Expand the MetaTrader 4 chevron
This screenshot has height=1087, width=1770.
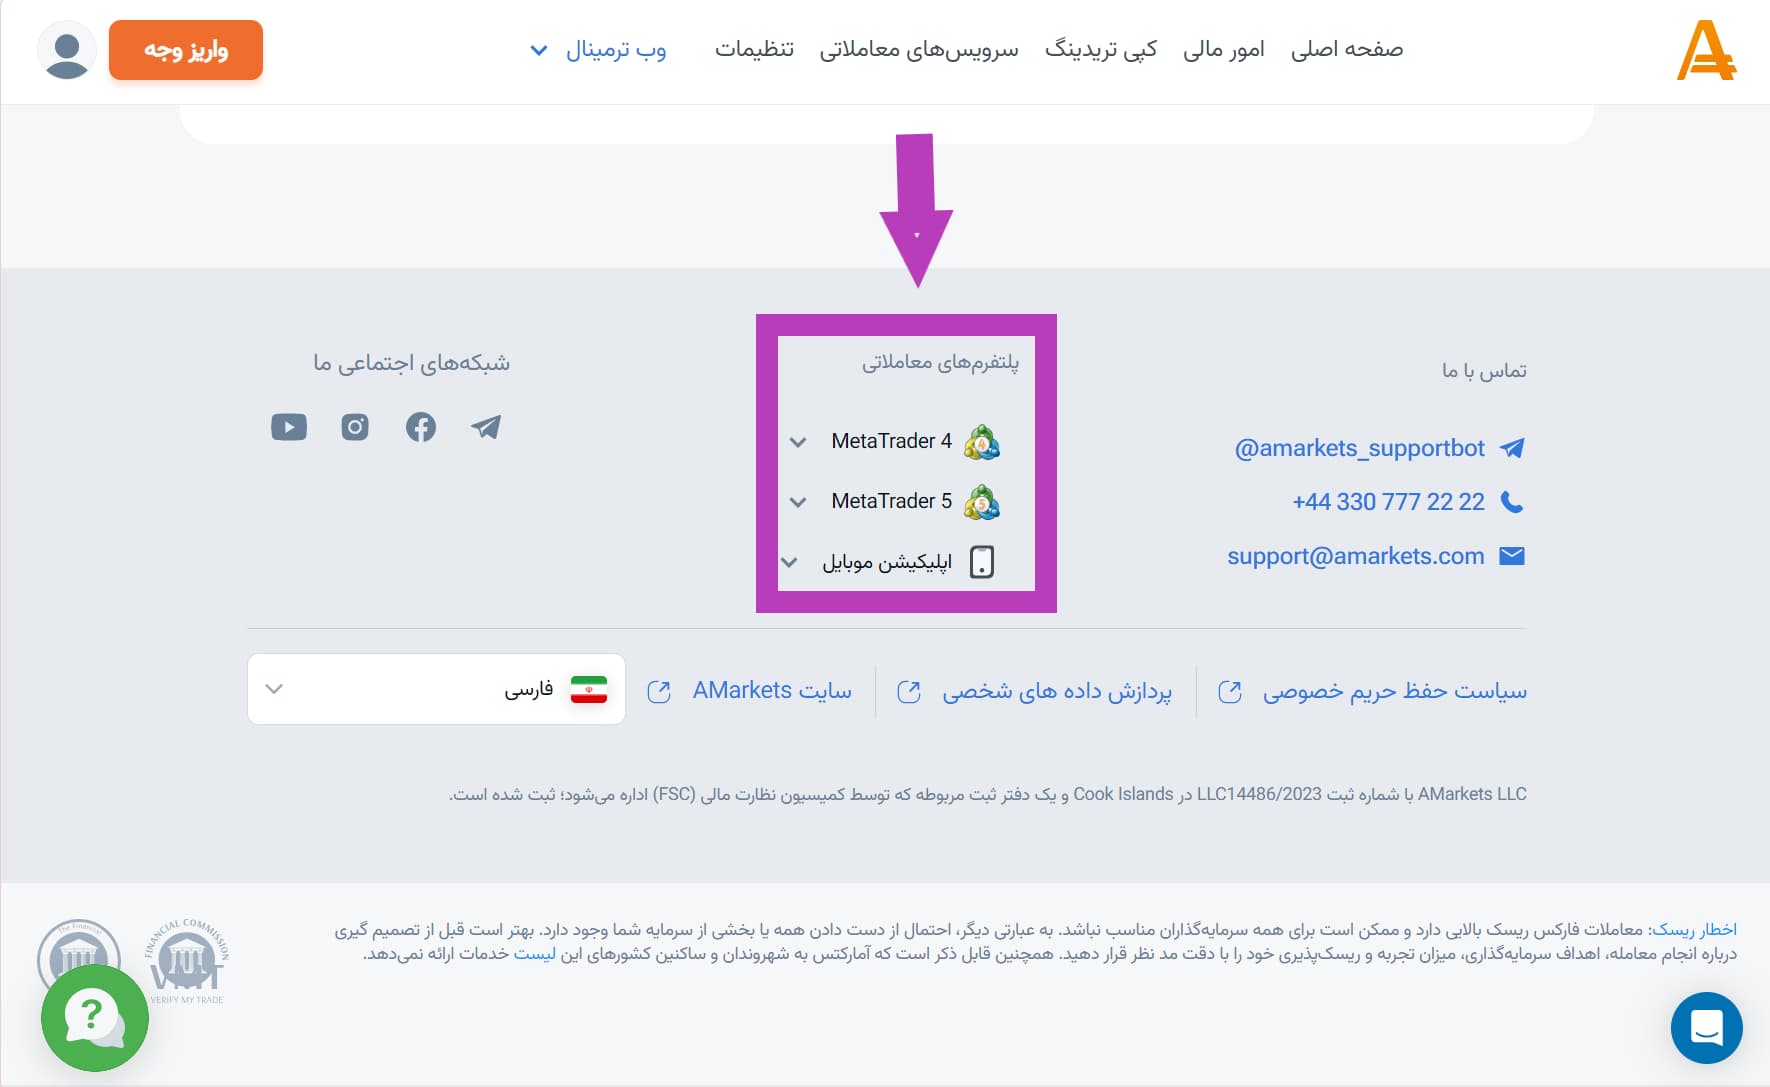tap(798, 442)
